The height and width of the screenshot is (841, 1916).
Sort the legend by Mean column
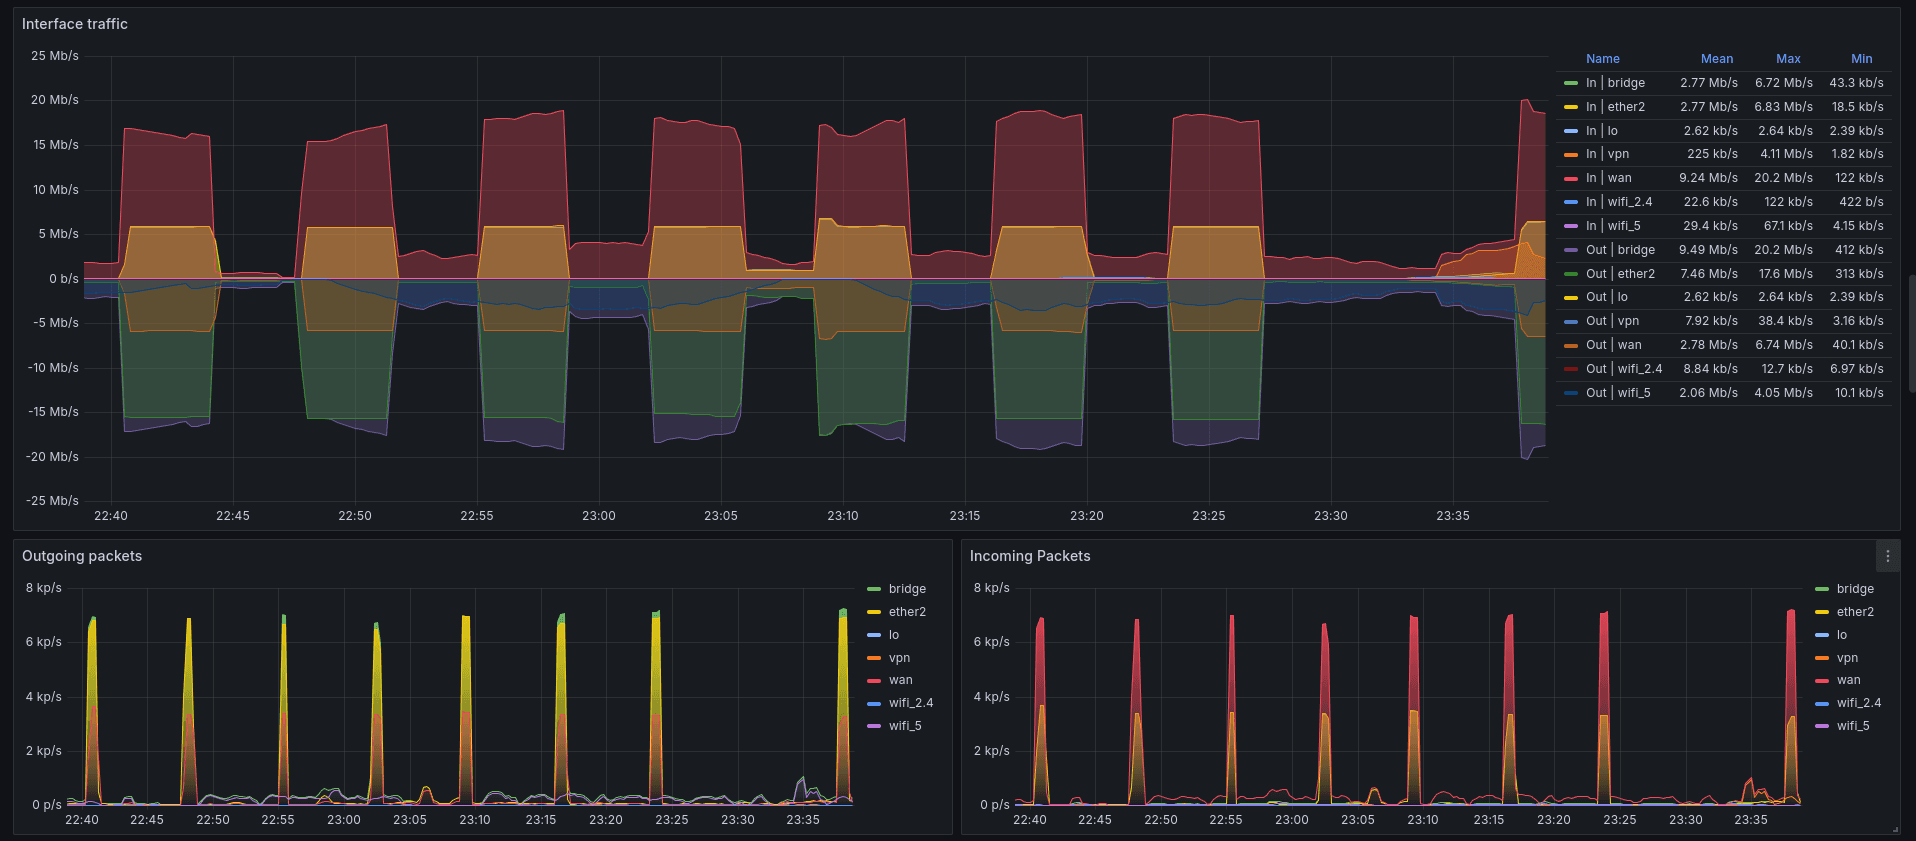click(1717, 59)
